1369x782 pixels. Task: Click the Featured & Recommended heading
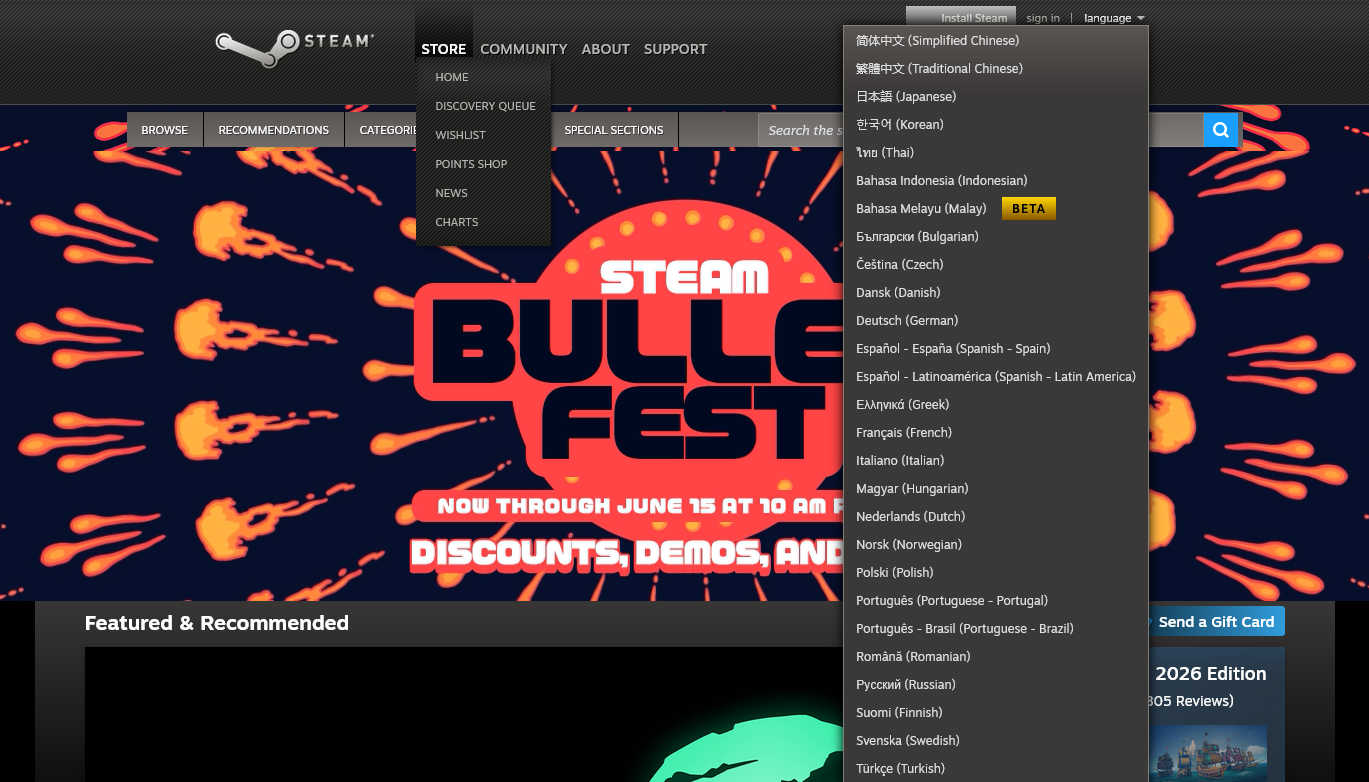click(x=217, y=623)
